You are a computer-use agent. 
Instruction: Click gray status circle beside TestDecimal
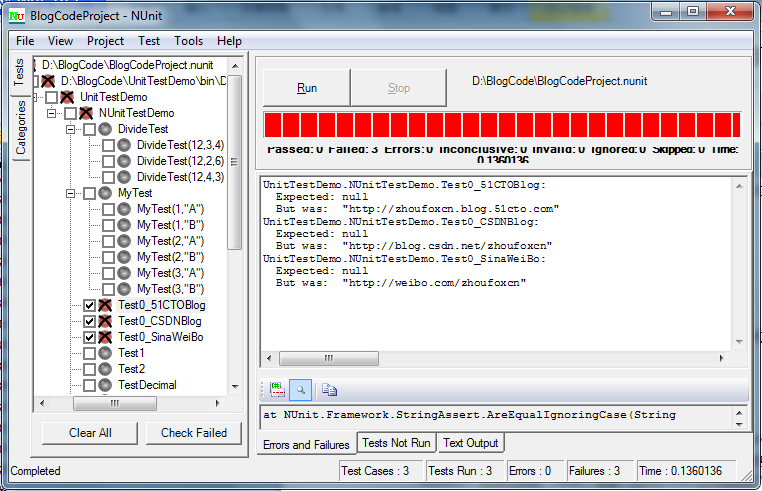(105, 386)
